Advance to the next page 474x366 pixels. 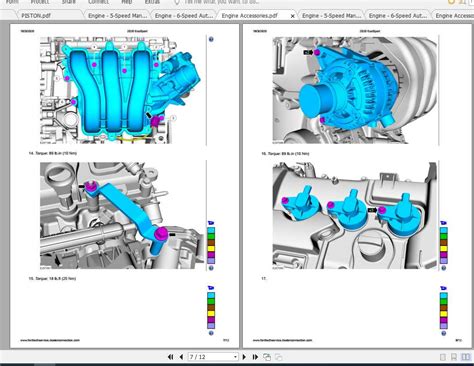pos(244,357)
